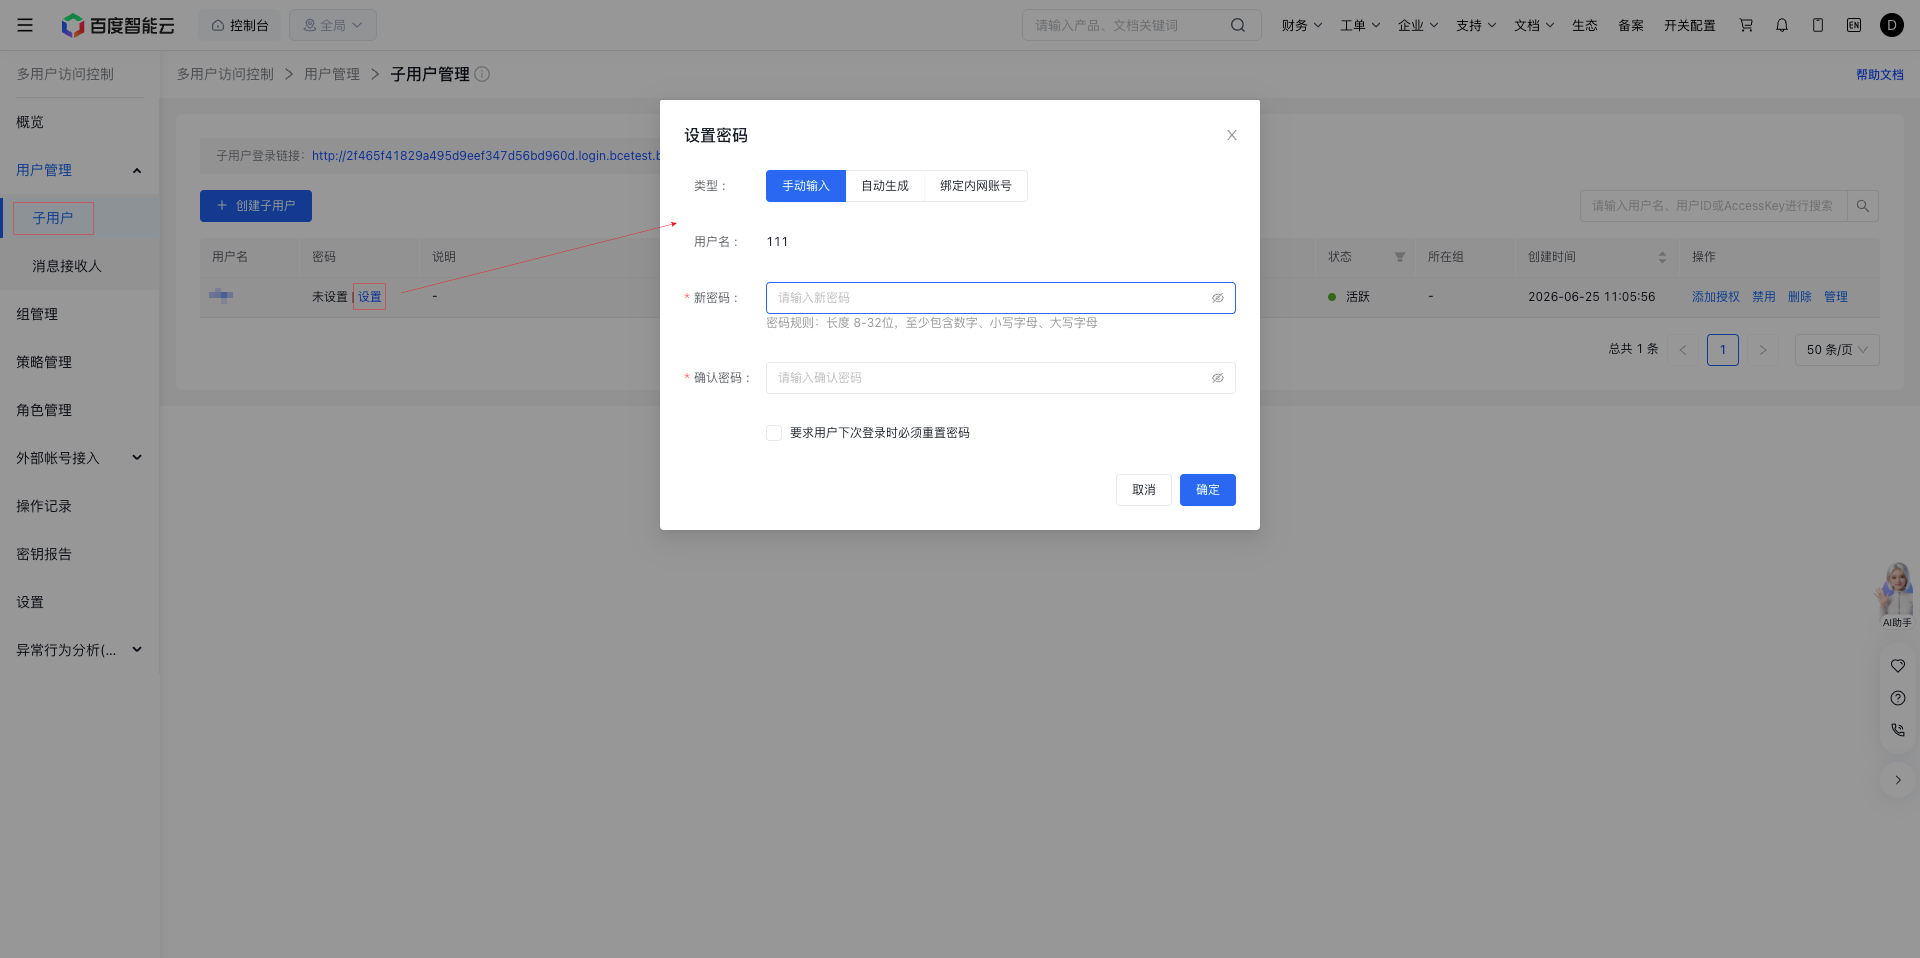The image size is (1920, 958).
Task: Enable 要求用户下次登录时必须重置密码 checkbox
Action: (774, 433)
